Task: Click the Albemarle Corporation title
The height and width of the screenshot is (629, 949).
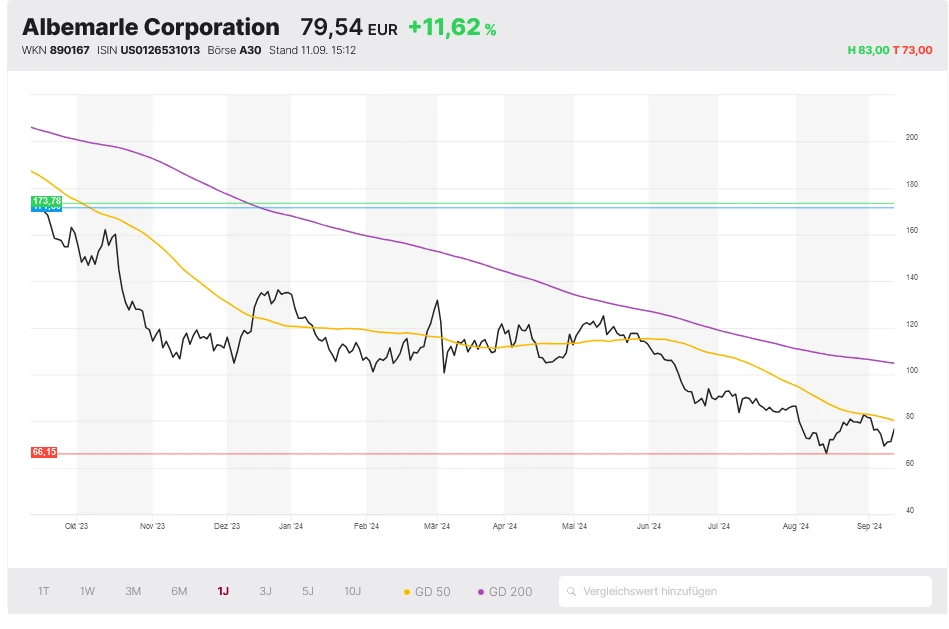Action: [151, 27]
